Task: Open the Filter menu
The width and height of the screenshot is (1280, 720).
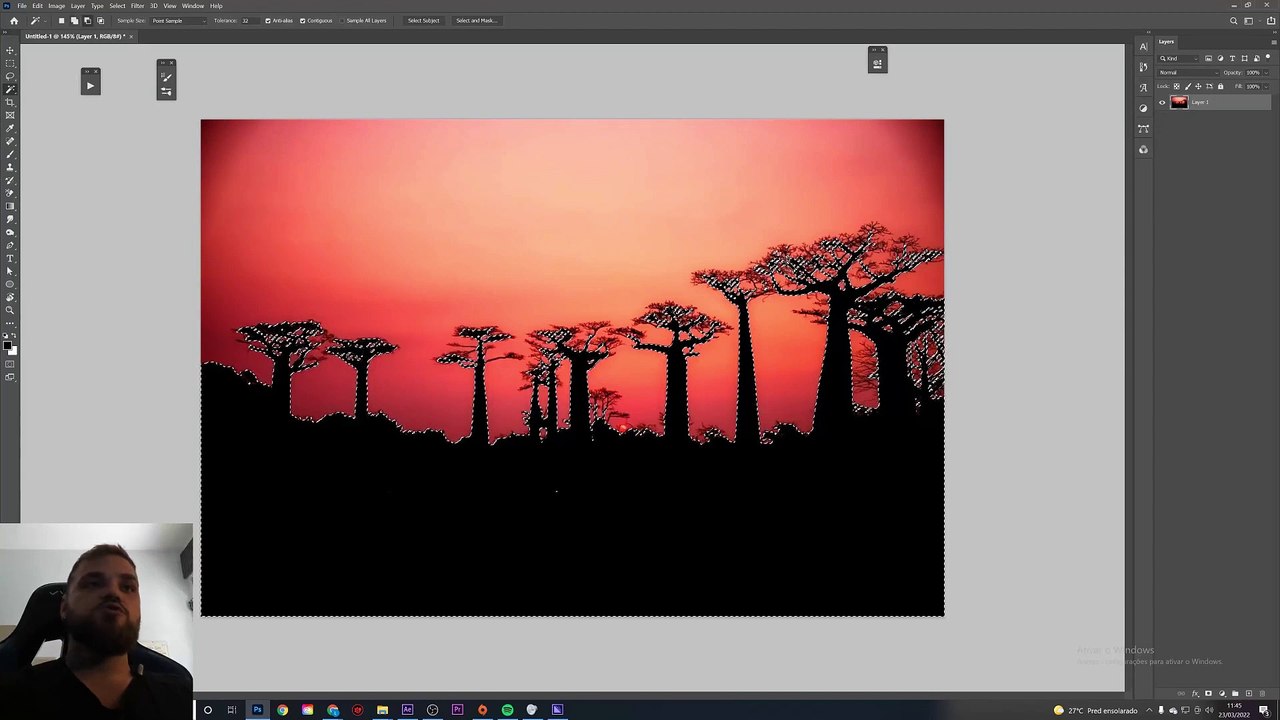Action: tap(138, 6)
